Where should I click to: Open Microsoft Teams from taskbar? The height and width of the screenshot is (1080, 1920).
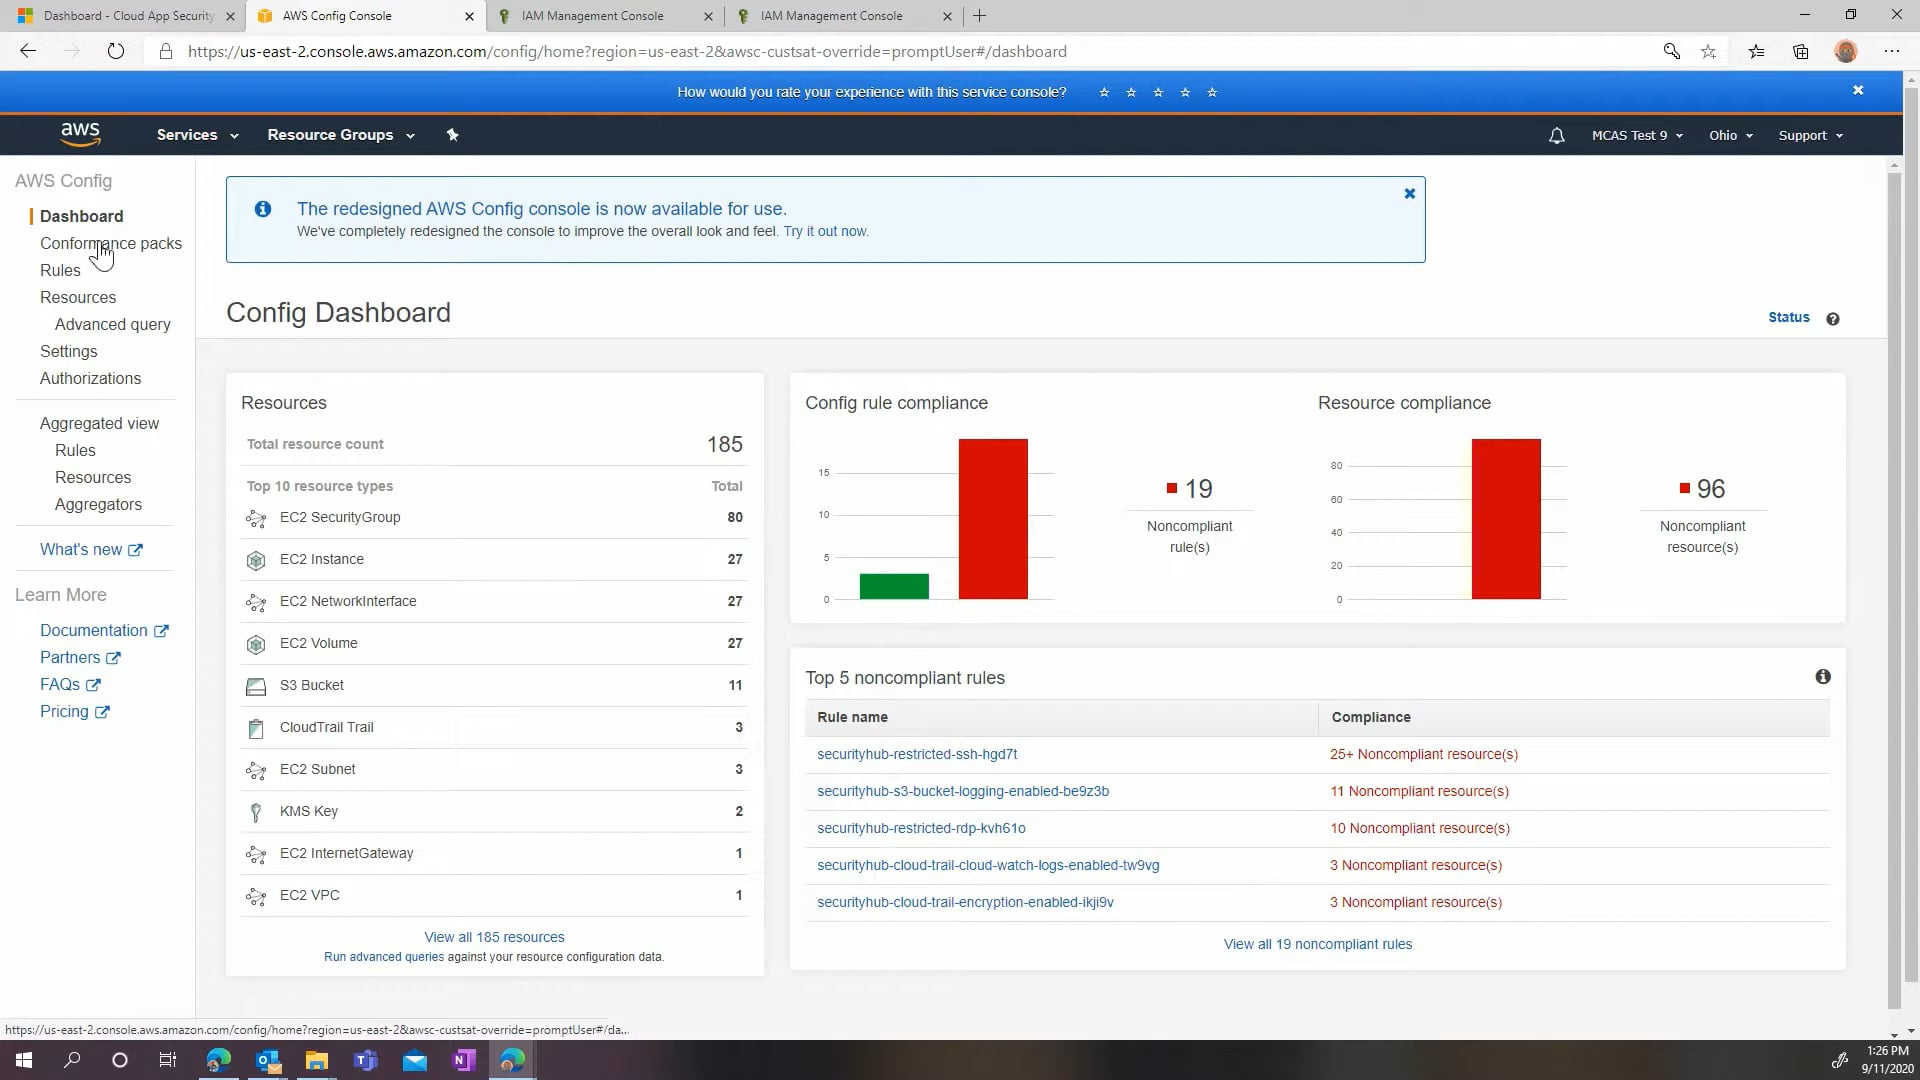(366, 1060)
